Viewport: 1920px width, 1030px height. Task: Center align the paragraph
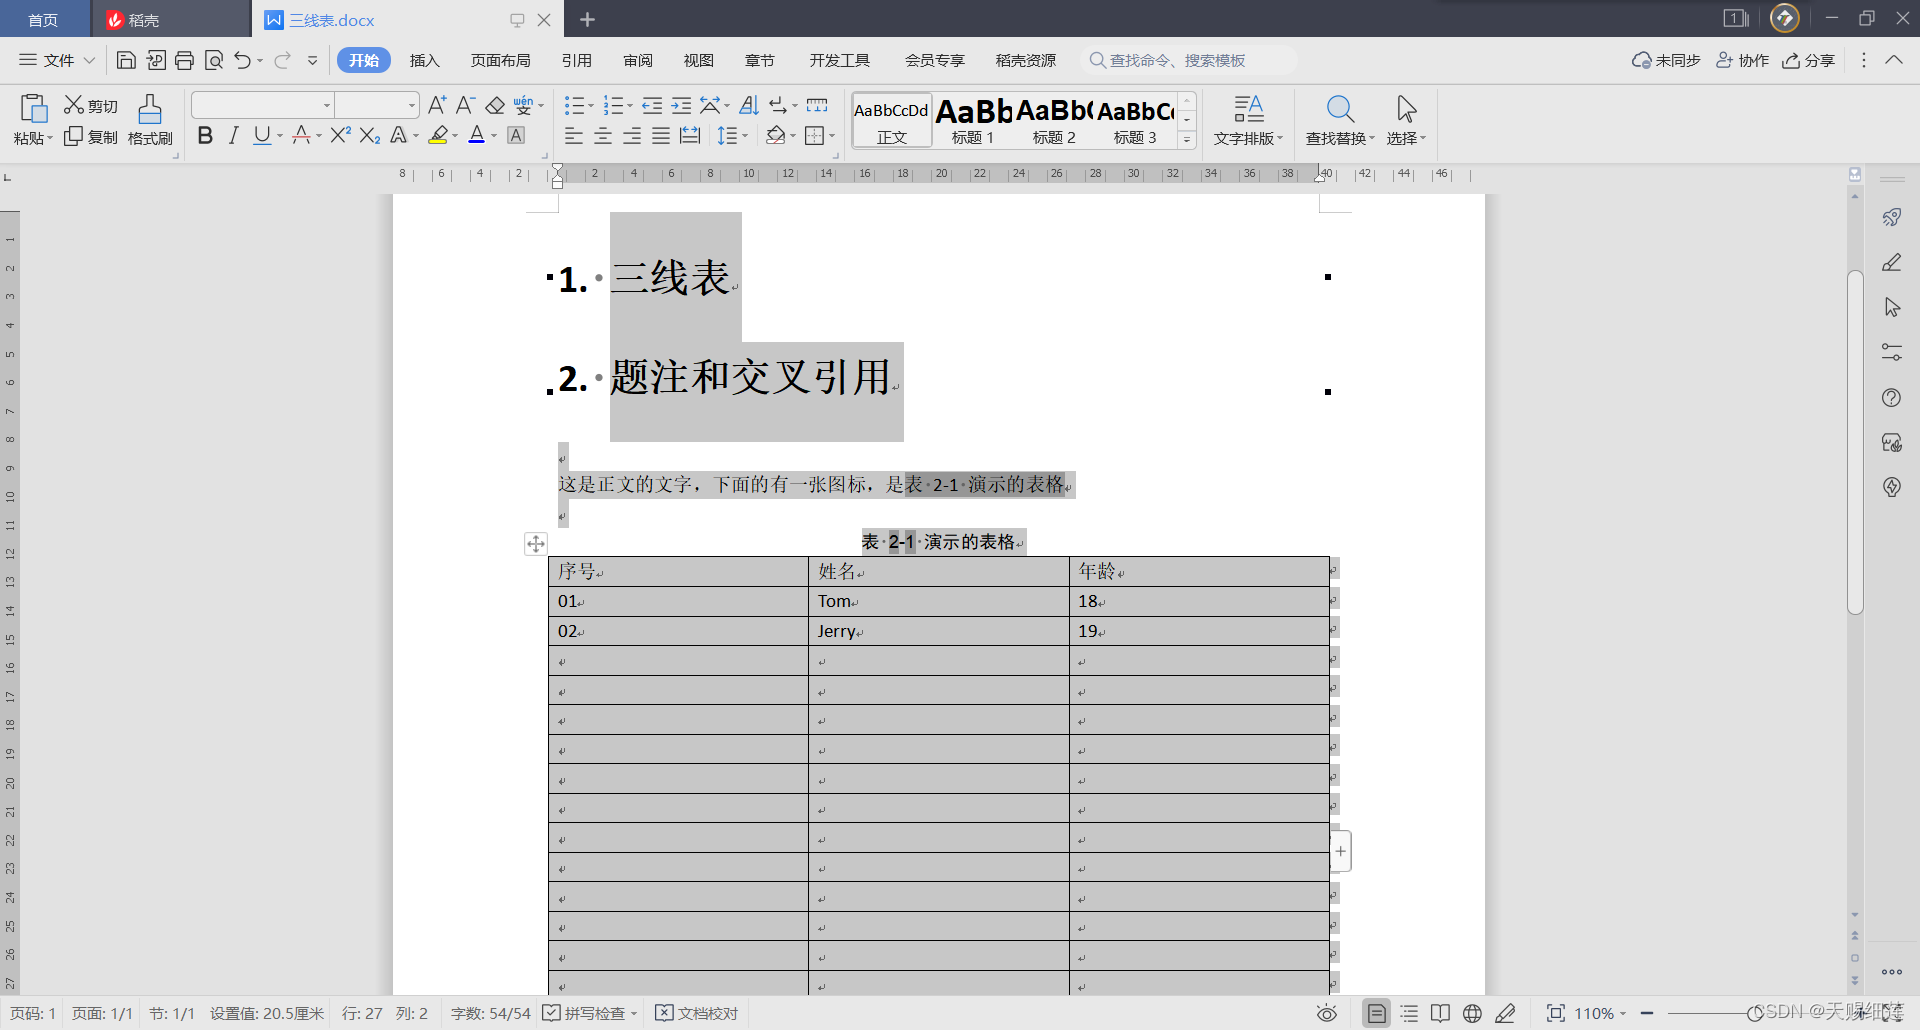click(x=603, y=136)
